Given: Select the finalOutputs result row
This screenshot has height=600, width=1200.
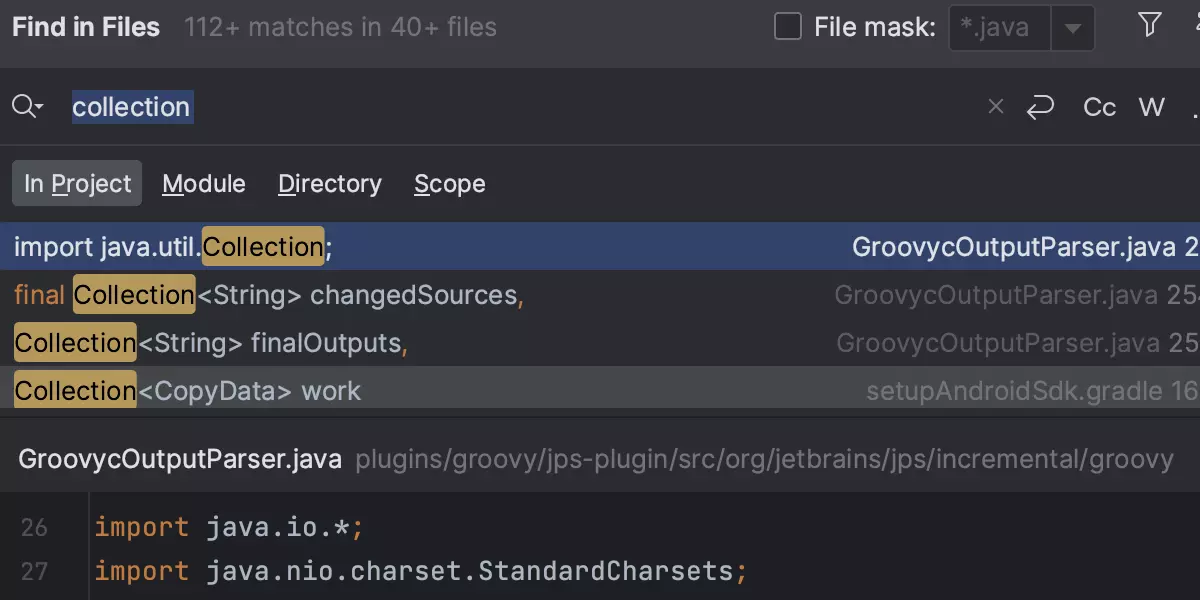Looking at the screenshot, I should click(x=400, y=343).
